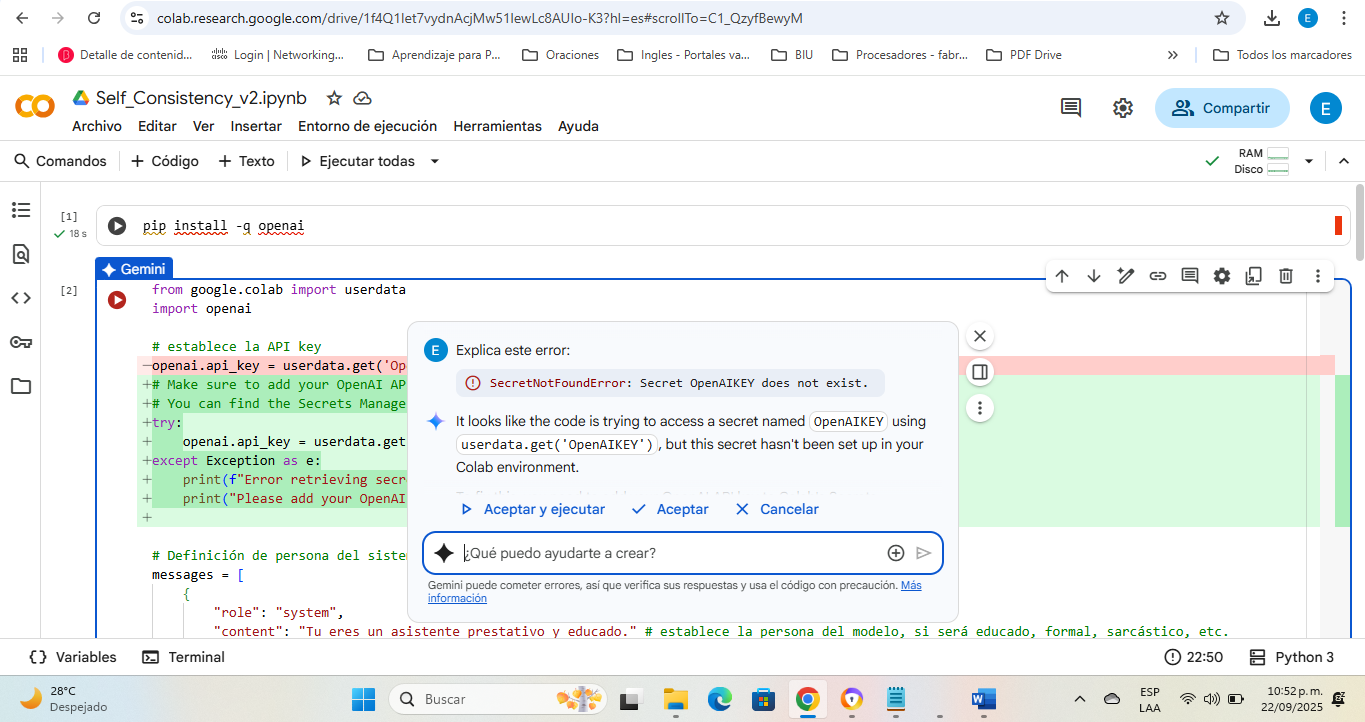1365x722 pixels.
Task: Open the Archivo menu
Action: click(x=97, y=126)
